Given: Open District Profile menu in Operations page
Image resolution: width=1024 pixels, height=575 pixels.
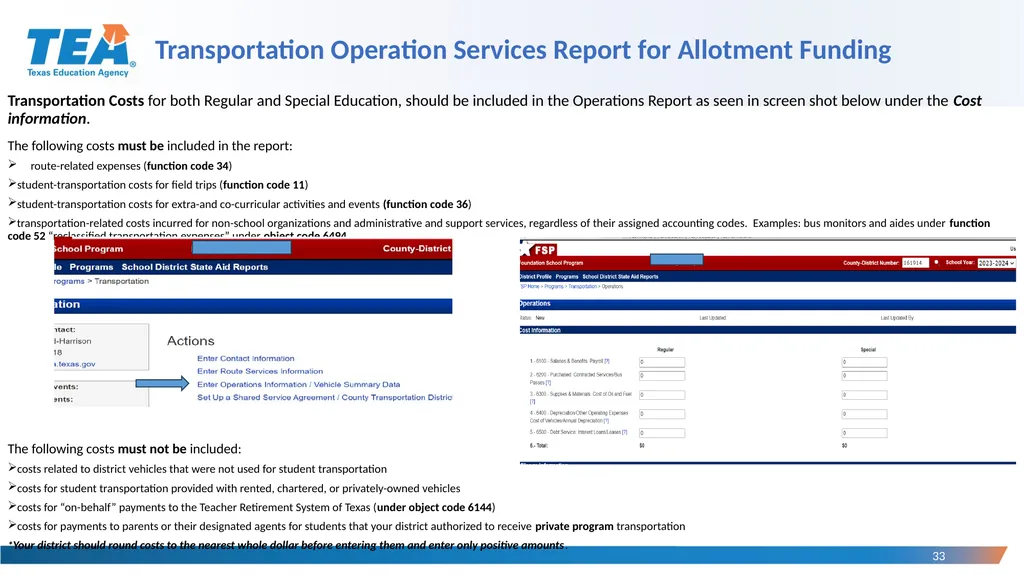Looking at the screenshot, I should (536, 276).
